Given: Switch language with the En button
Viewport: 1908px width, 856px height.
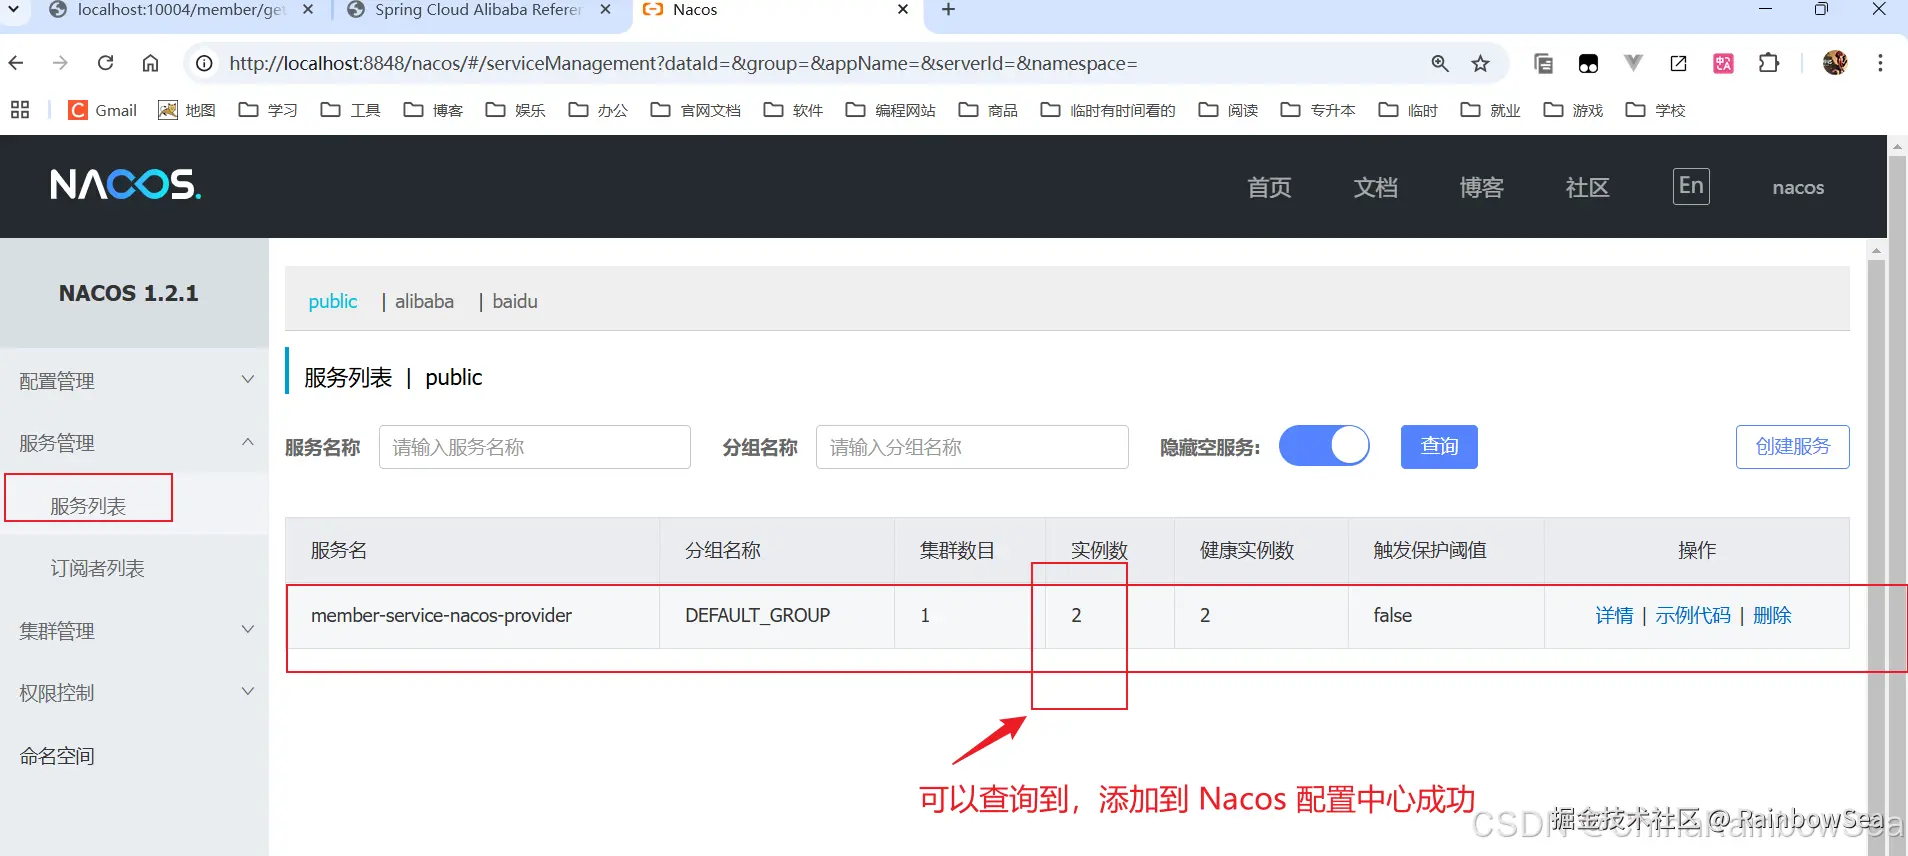Looking at the screenshot, I should coord(1691,186).
